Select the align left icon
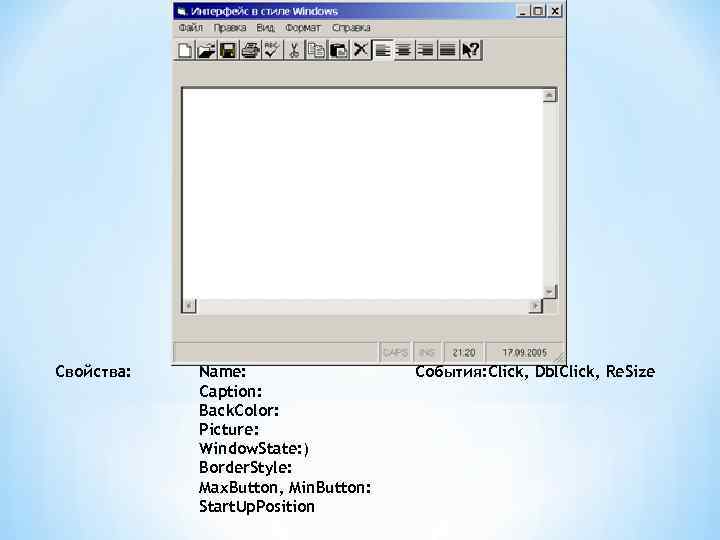This screenshot has width=720, height=540. coord(382,50)
